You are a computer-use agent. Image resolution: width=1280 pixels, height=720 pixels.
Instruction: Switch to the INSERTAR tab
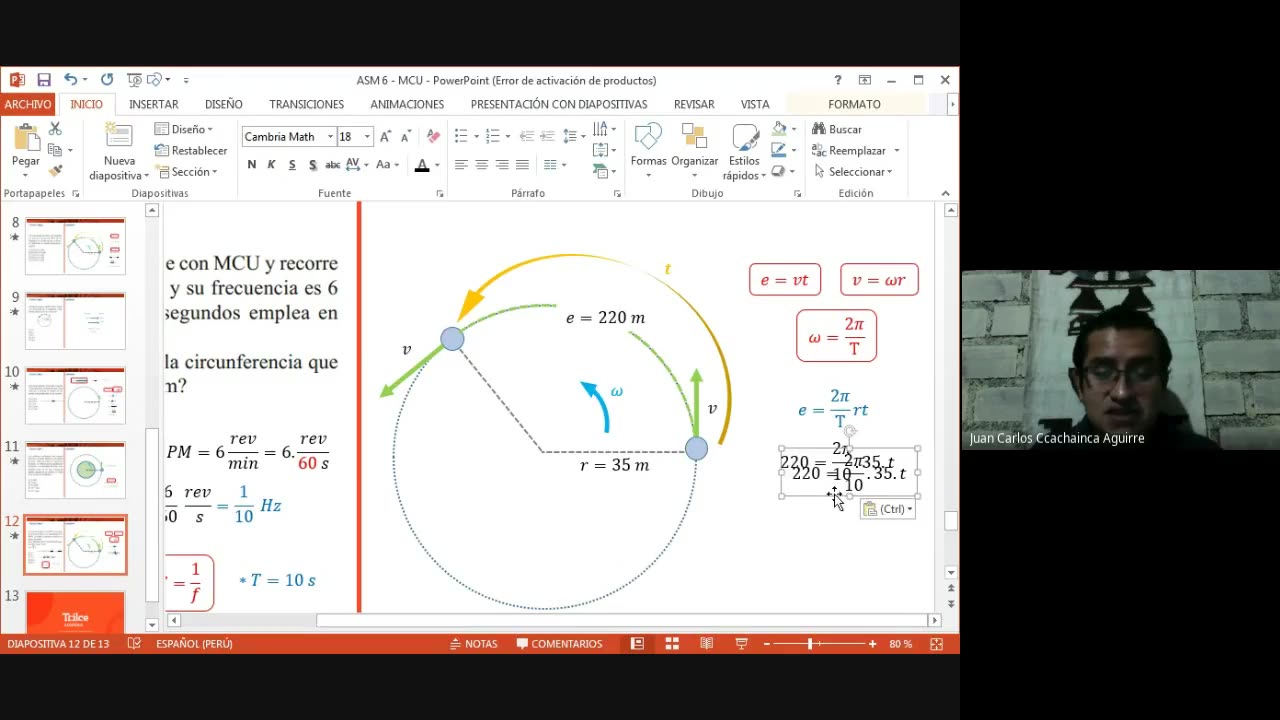point(154,104)
